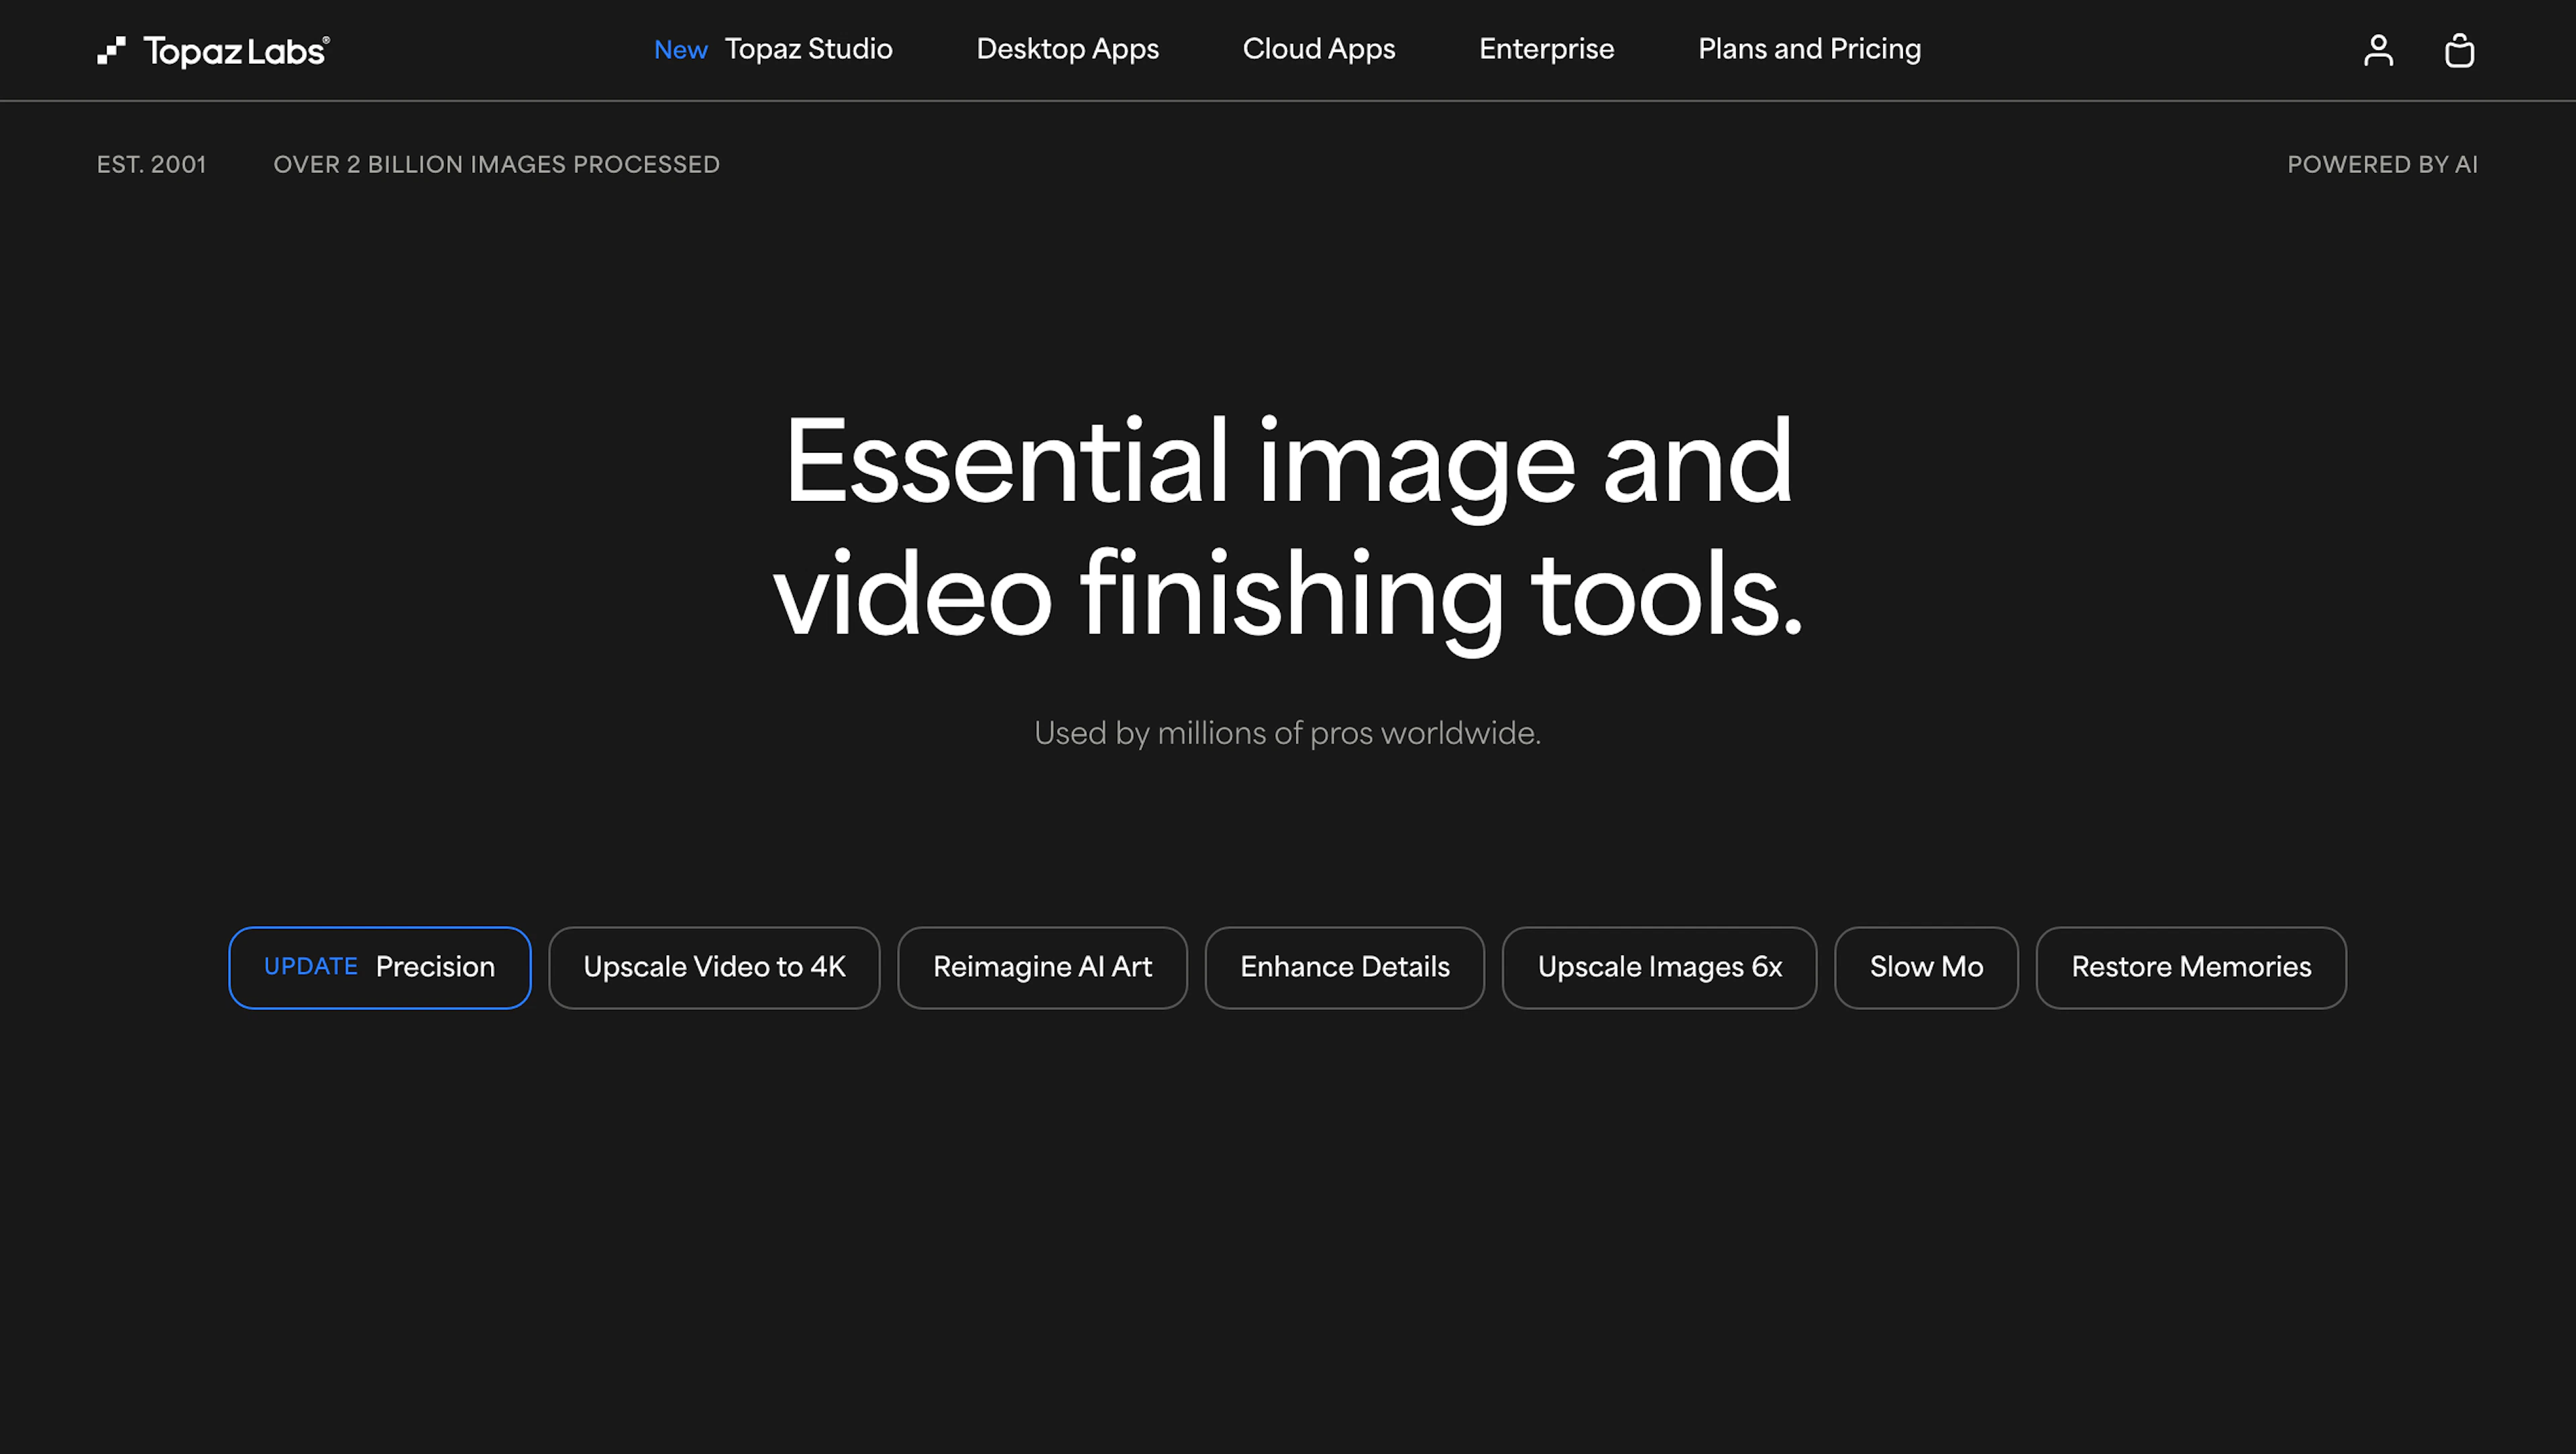Open the Cloud Apps menu
Screen dimensions: 2576x1454
click(1318, 49)
